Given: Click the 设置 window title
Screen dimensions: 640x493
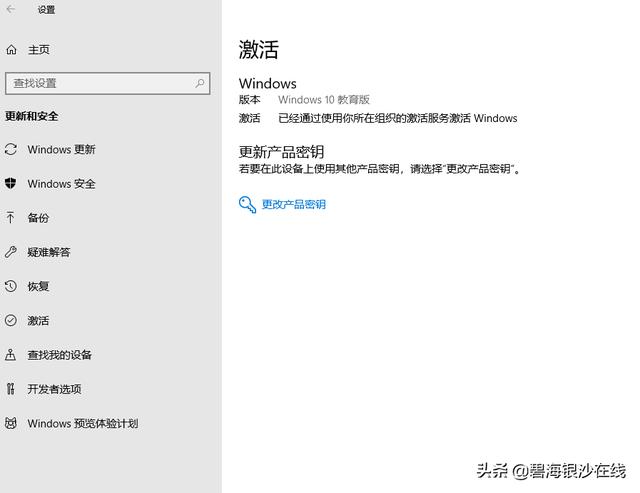Looking at the screenshot, I should click(47, 9).
